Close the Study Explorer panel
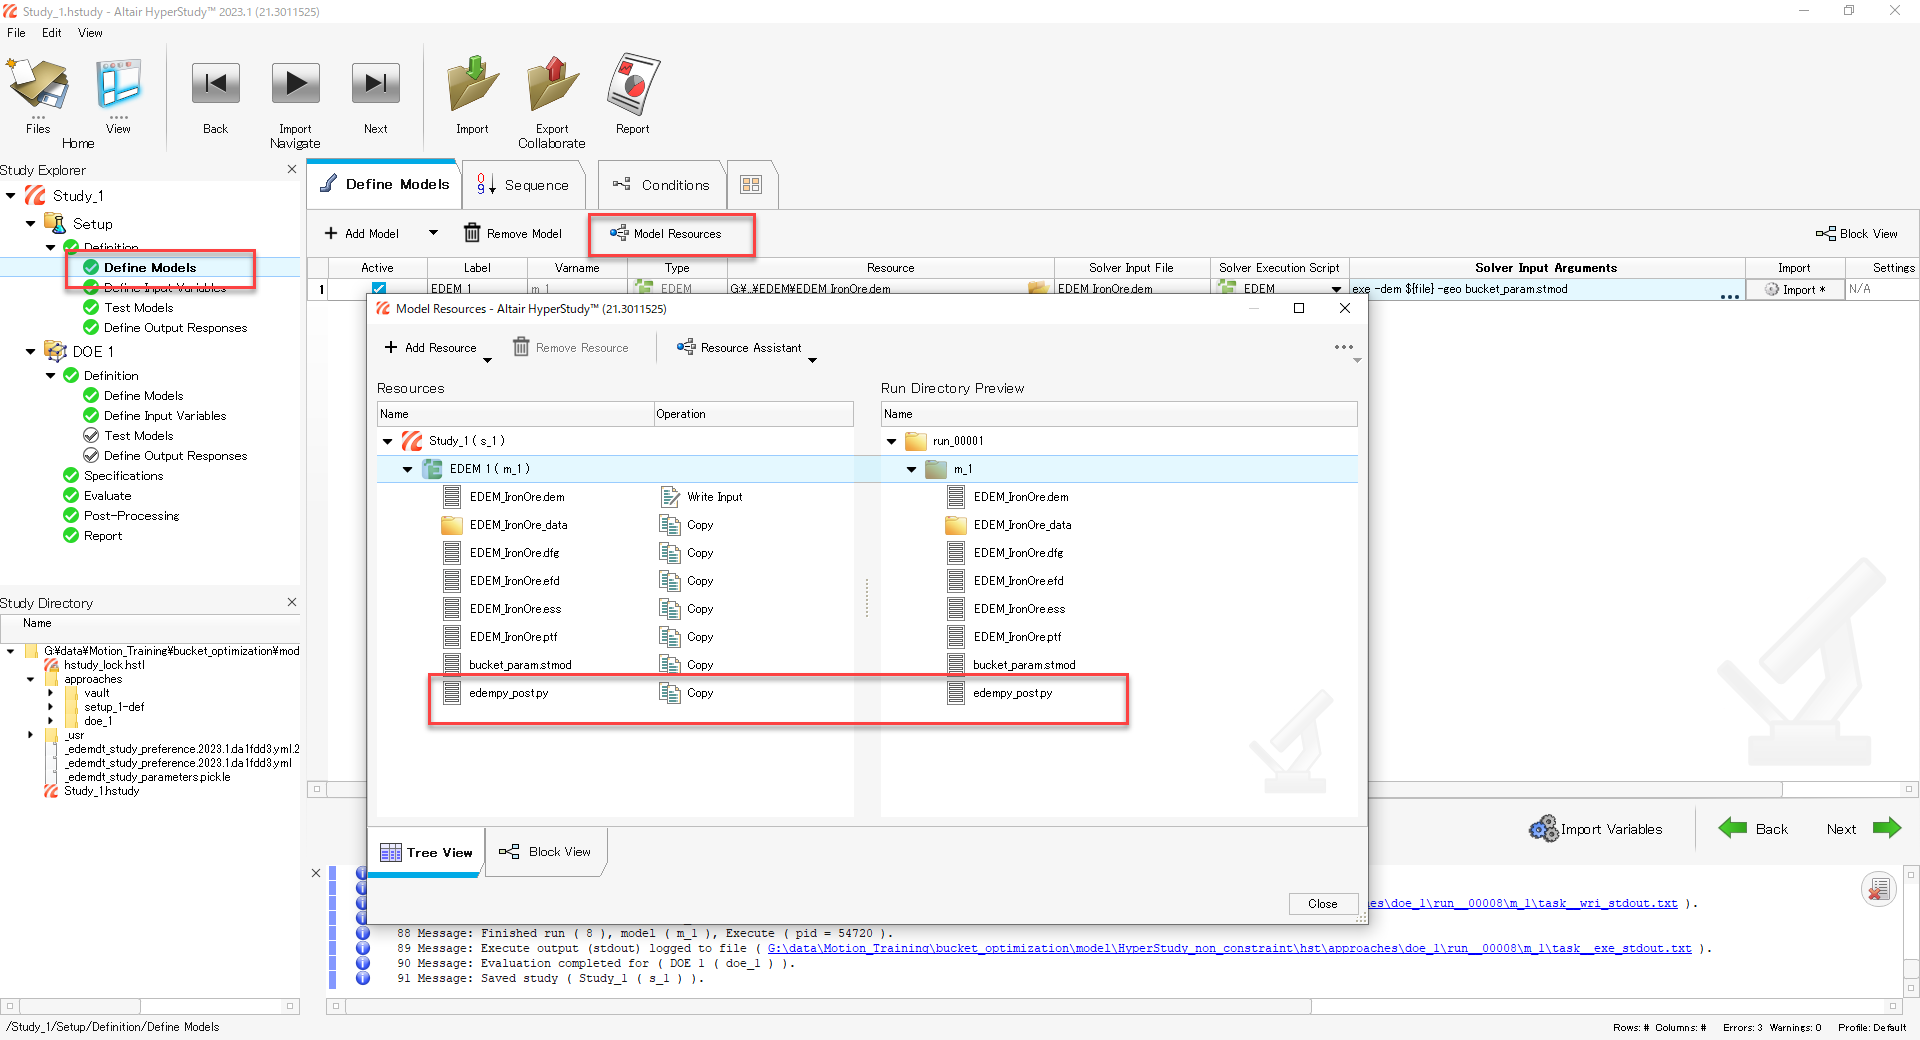 pyautogui.click(x=292, y=169)
